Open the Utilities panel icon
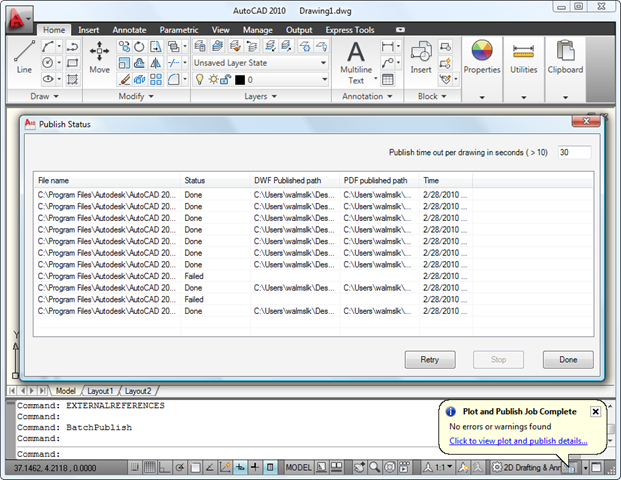The height and width of the screenshot is (480, 621). 524,58
